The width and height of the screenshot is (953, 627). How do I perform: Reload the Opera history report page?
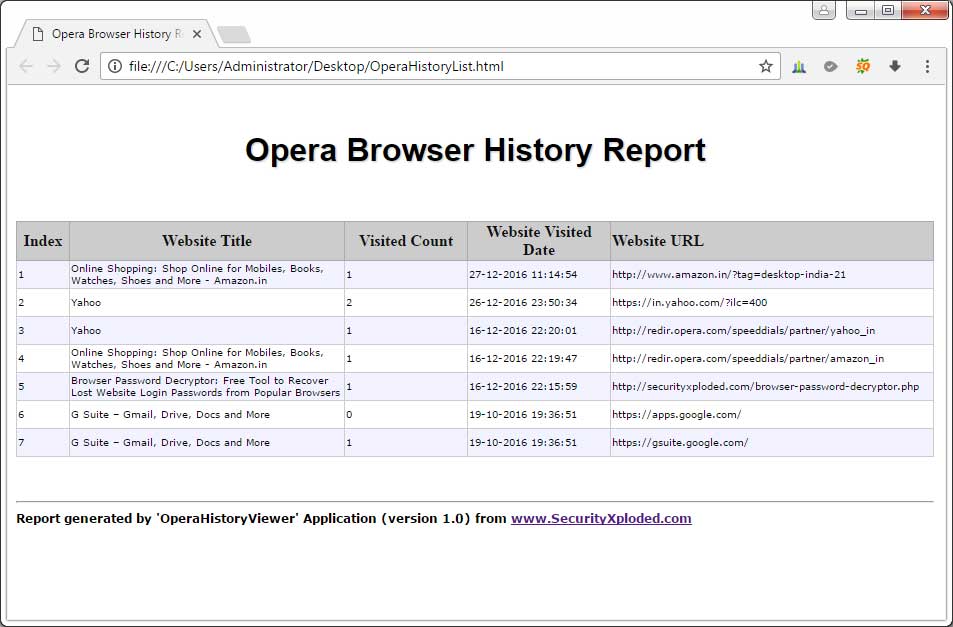coord(82,66)
